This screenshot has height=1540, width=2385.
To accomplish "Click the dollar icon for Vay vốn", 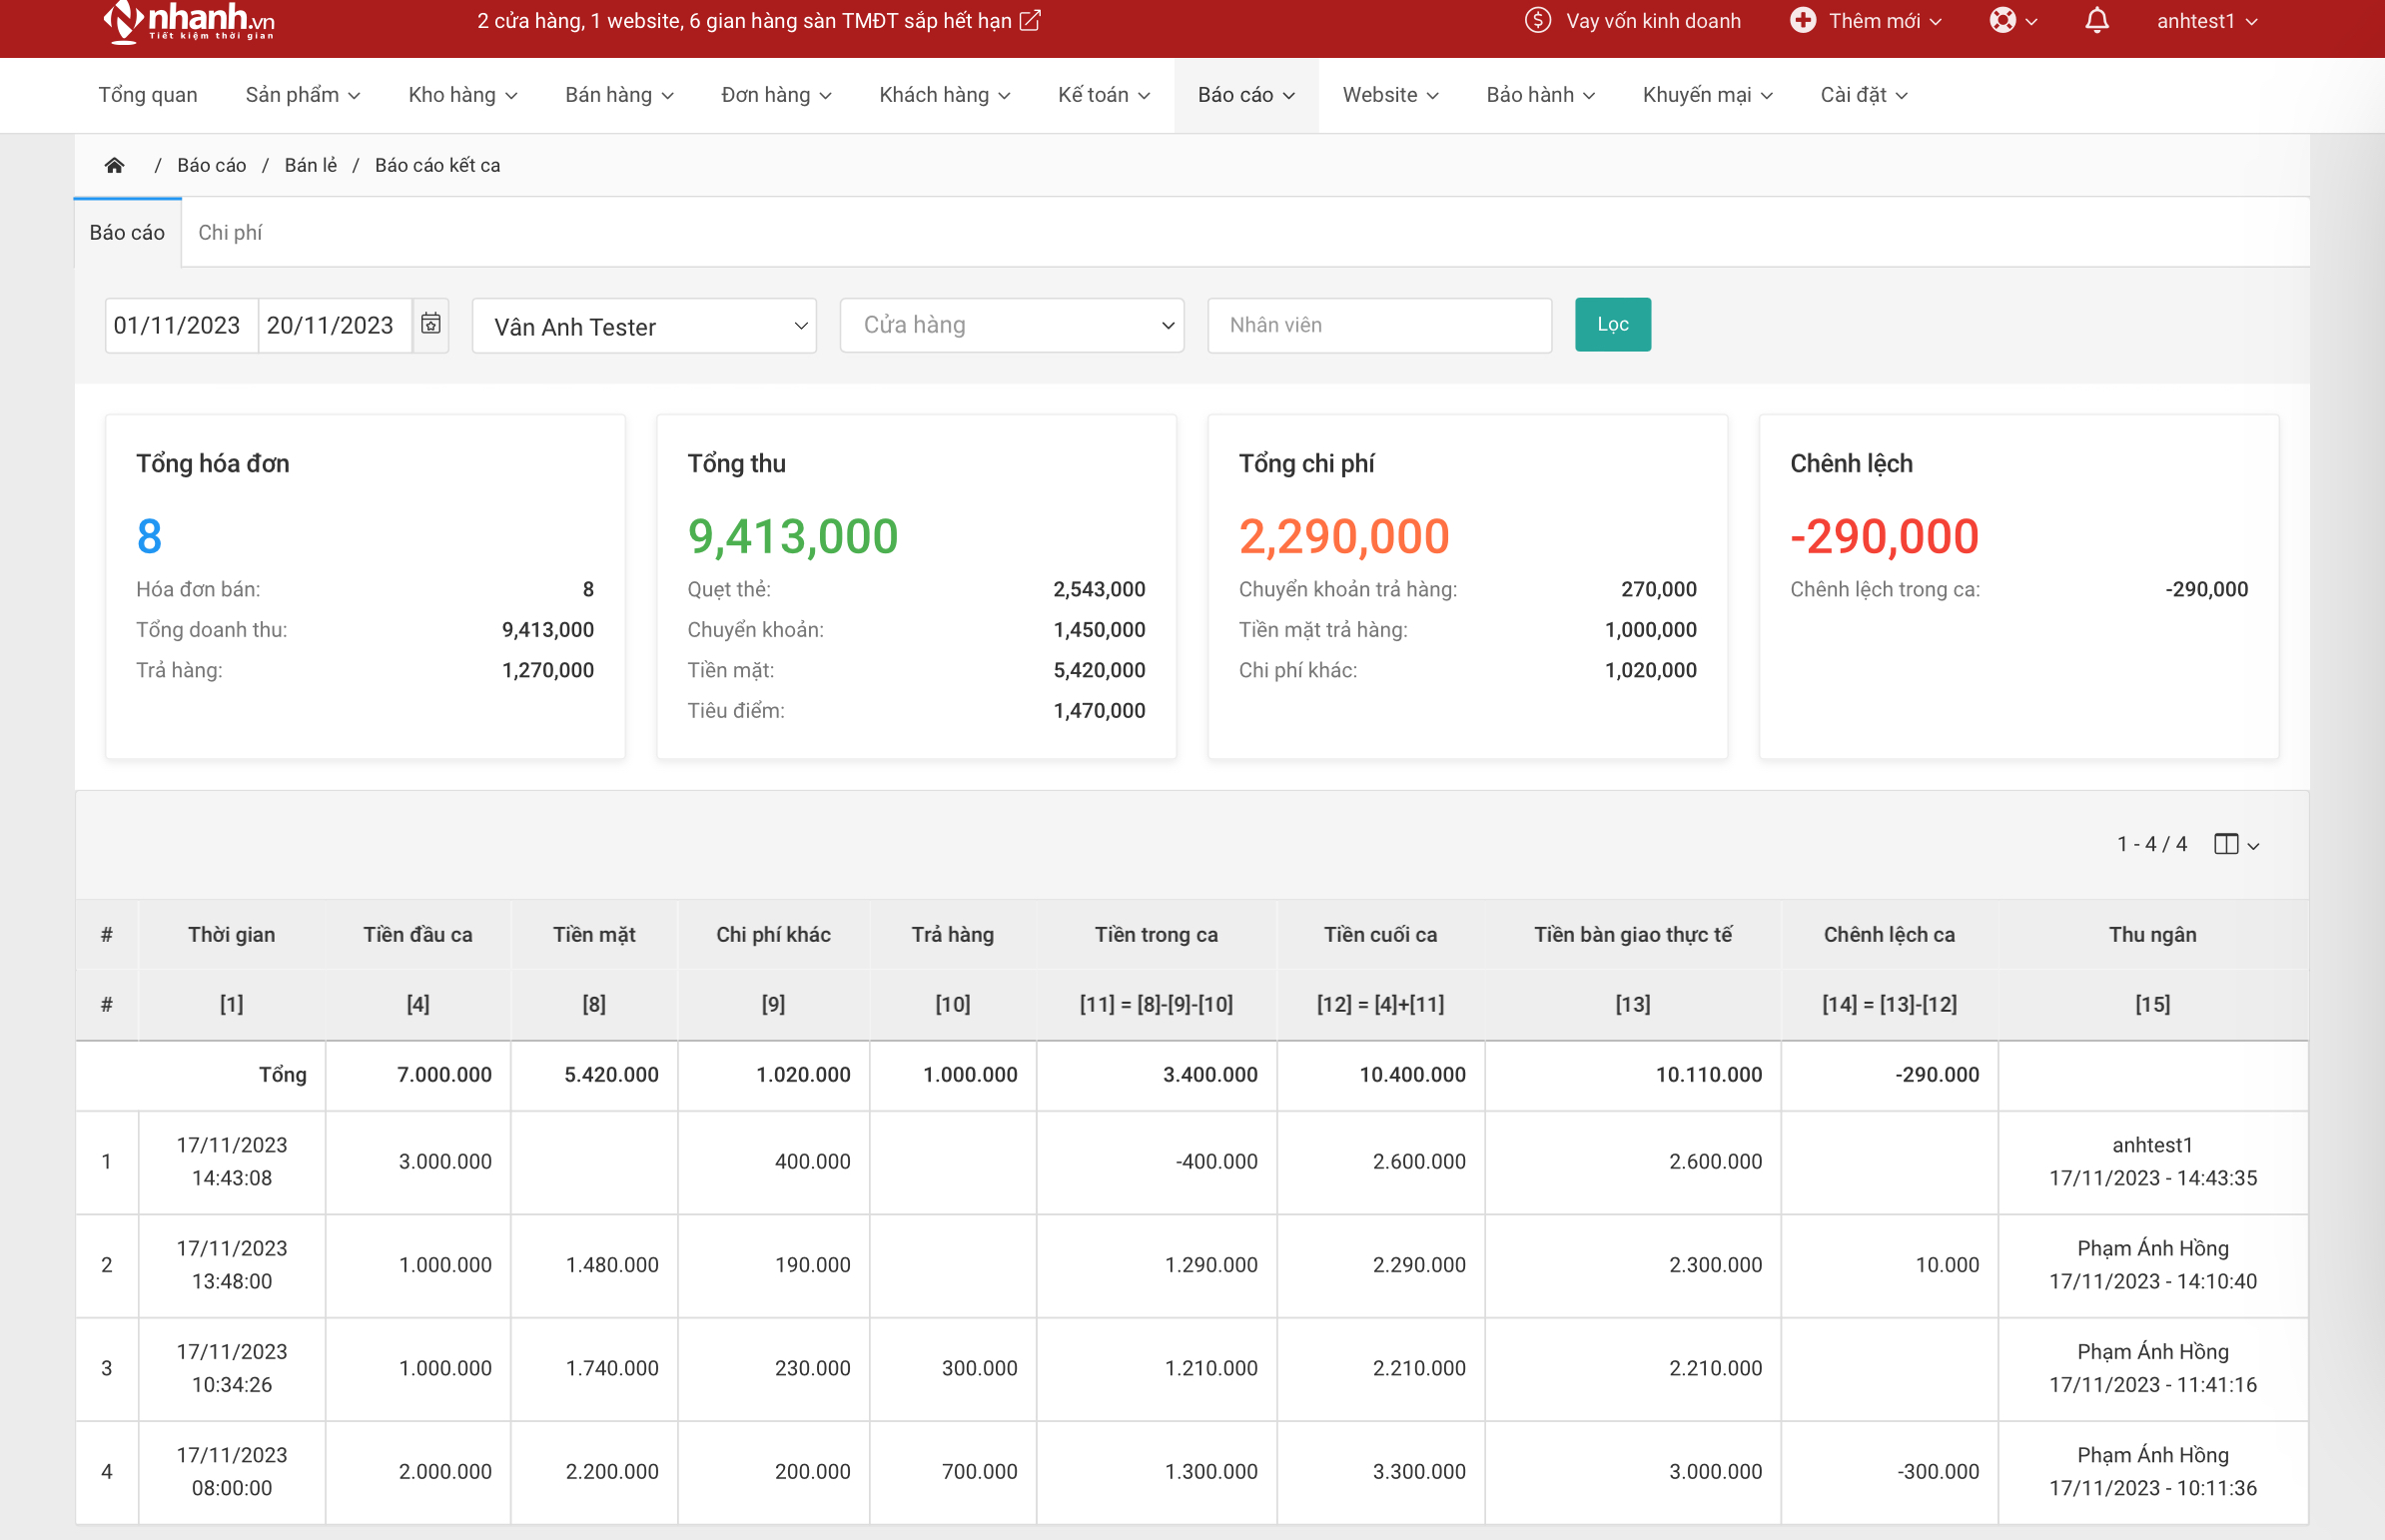I will (x=1537, y=21).
